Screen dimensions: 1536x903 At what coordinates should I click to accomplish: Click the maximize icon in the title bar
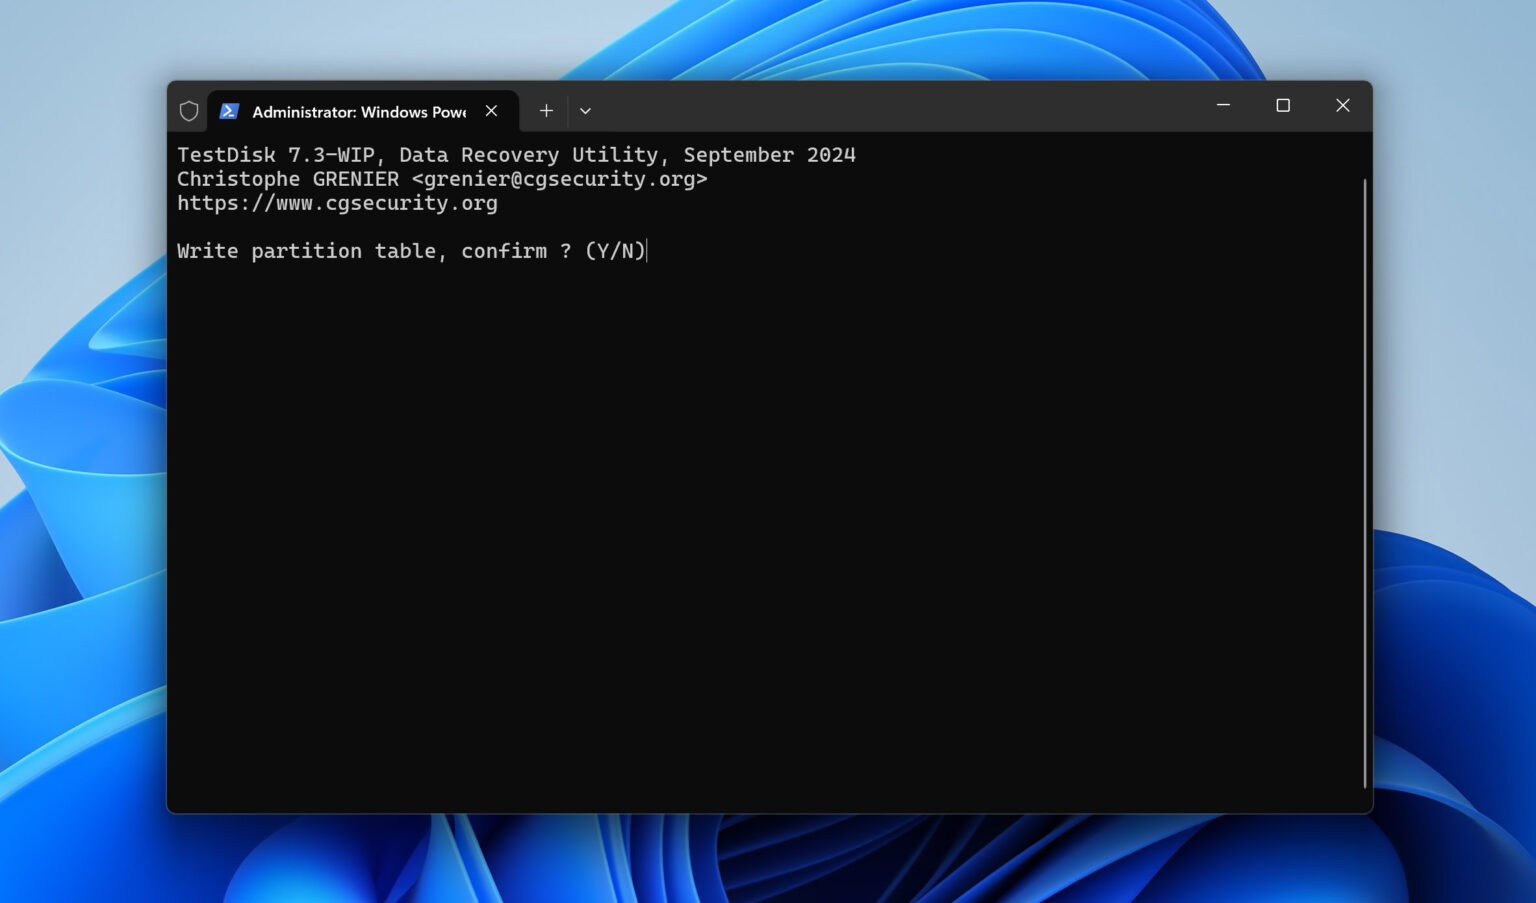pos(1283,105)
